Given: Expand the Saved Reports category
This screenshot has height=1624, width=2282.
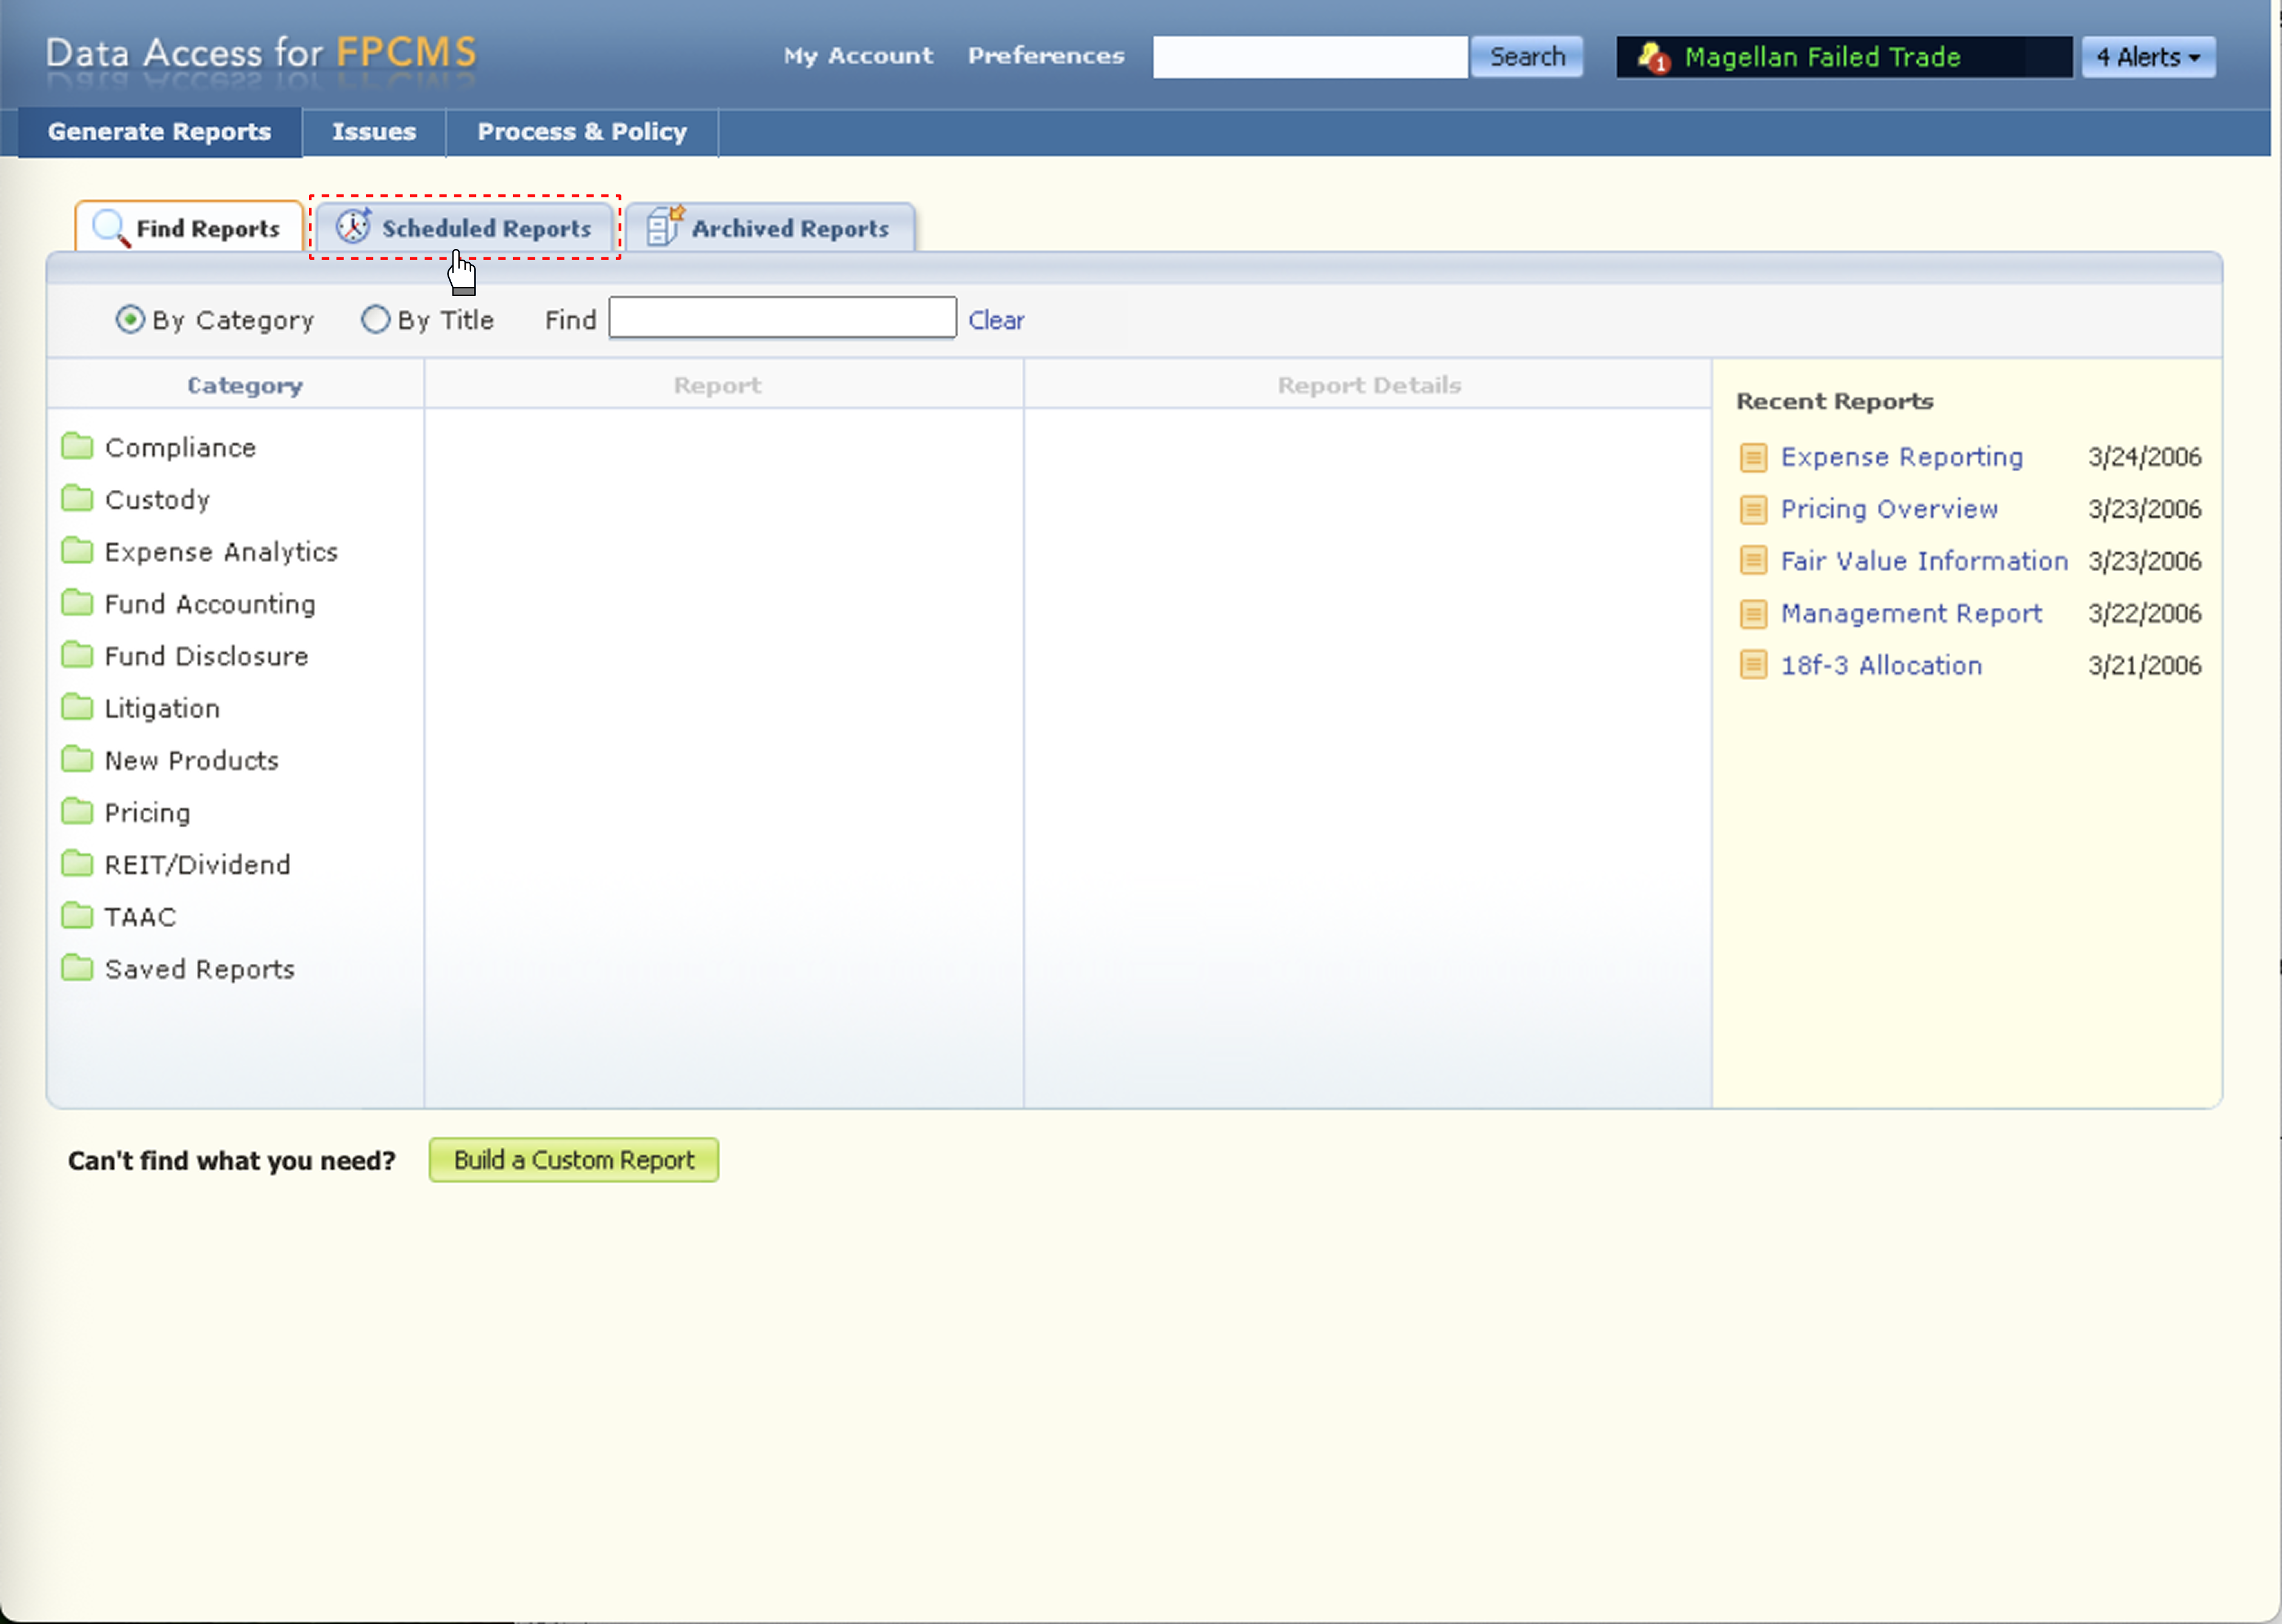Looking at the screenshot, I should point(199,969).
